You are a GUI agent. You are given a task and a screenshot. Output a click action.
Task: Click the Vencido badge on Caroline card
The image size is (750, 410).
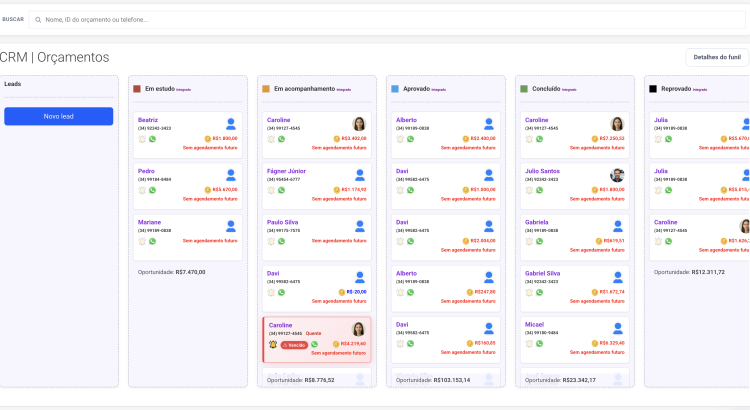point(294,345)
